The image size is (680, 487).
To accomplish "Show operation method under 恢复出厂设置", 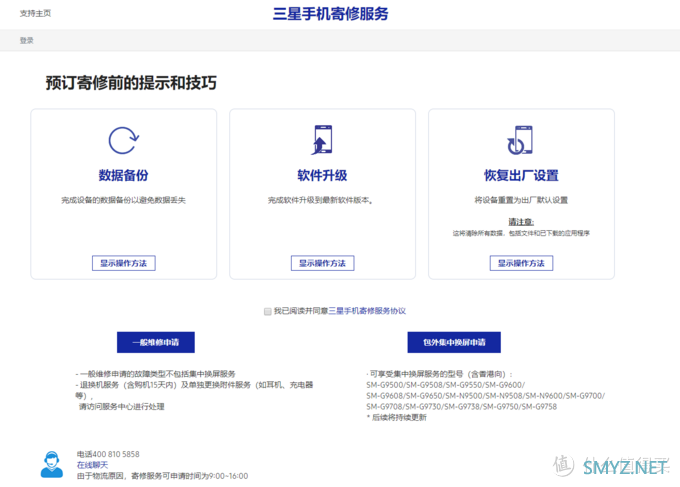I will coord(521,263).
